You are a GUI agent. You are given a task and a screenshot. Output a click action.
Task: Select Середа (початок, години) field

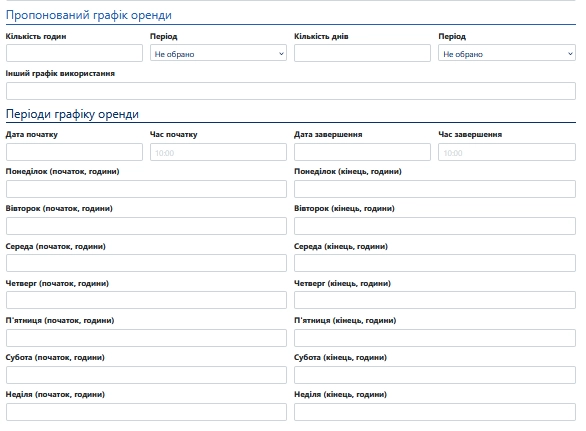click(x=146, y=263)
